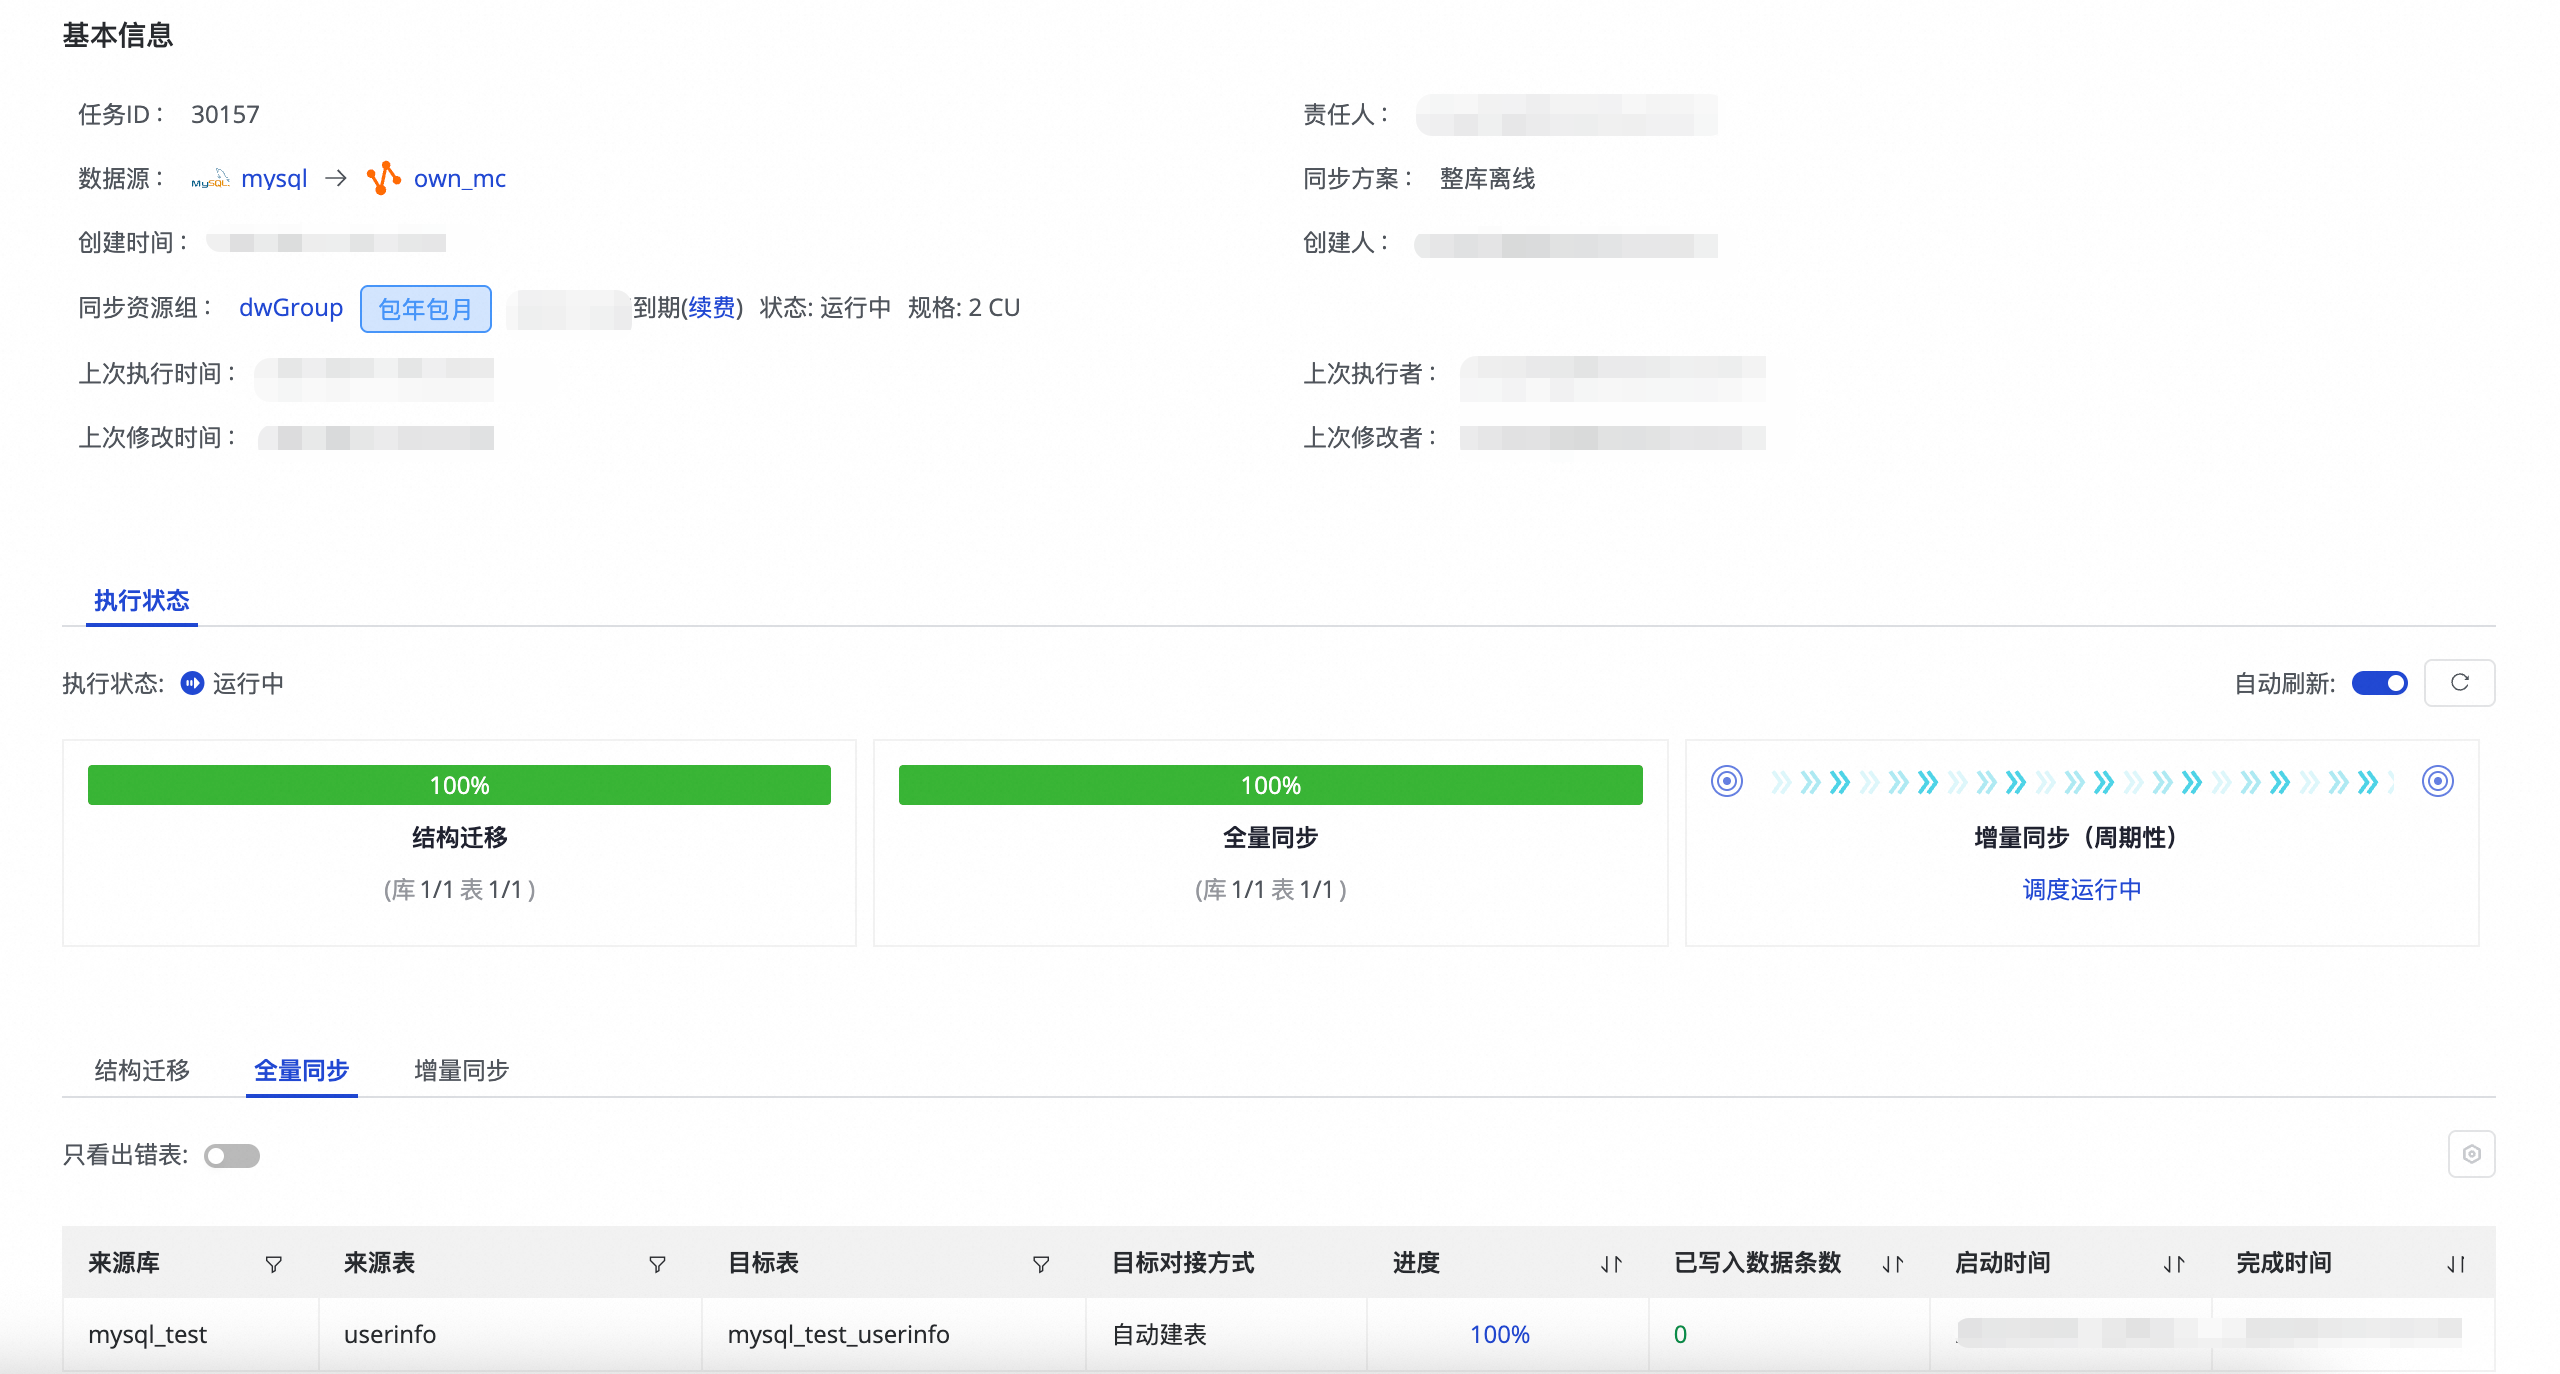
Task: Open the table column settings icon
Action: [2471, 1154]
